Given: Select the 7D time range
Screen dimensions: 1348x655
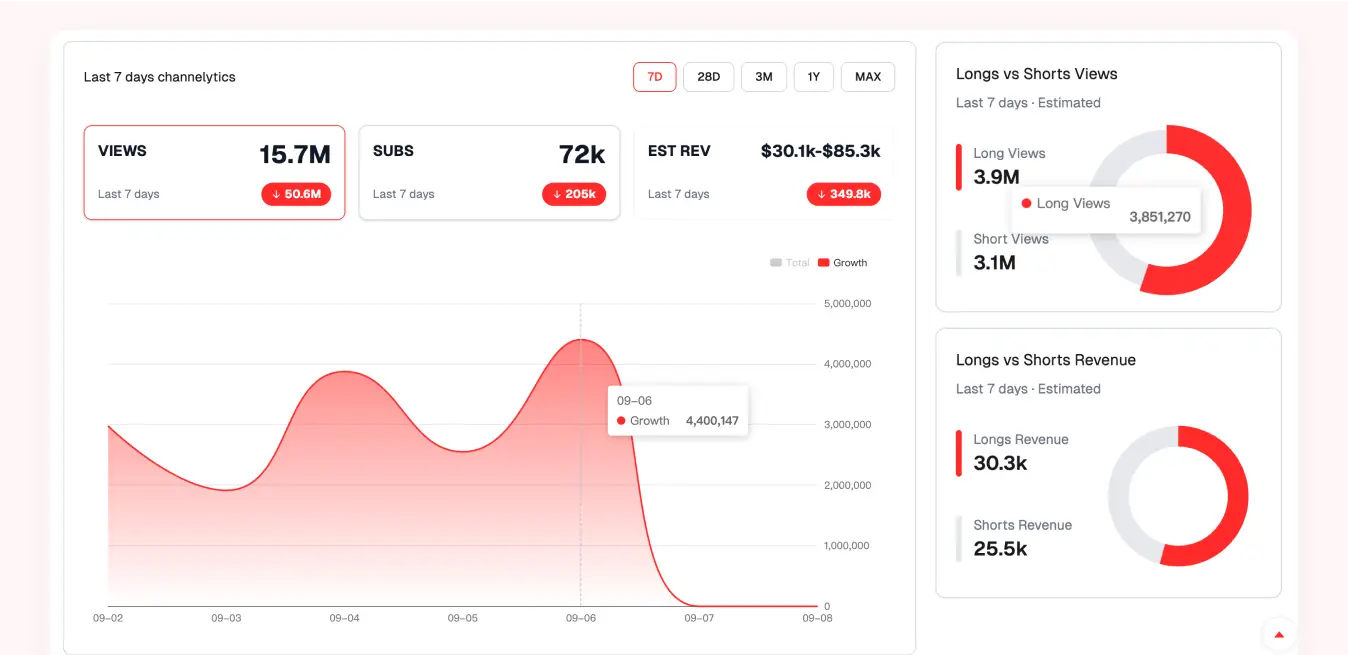Looking at the screenshot, I should pyautogui.click(x=654, y=77).
